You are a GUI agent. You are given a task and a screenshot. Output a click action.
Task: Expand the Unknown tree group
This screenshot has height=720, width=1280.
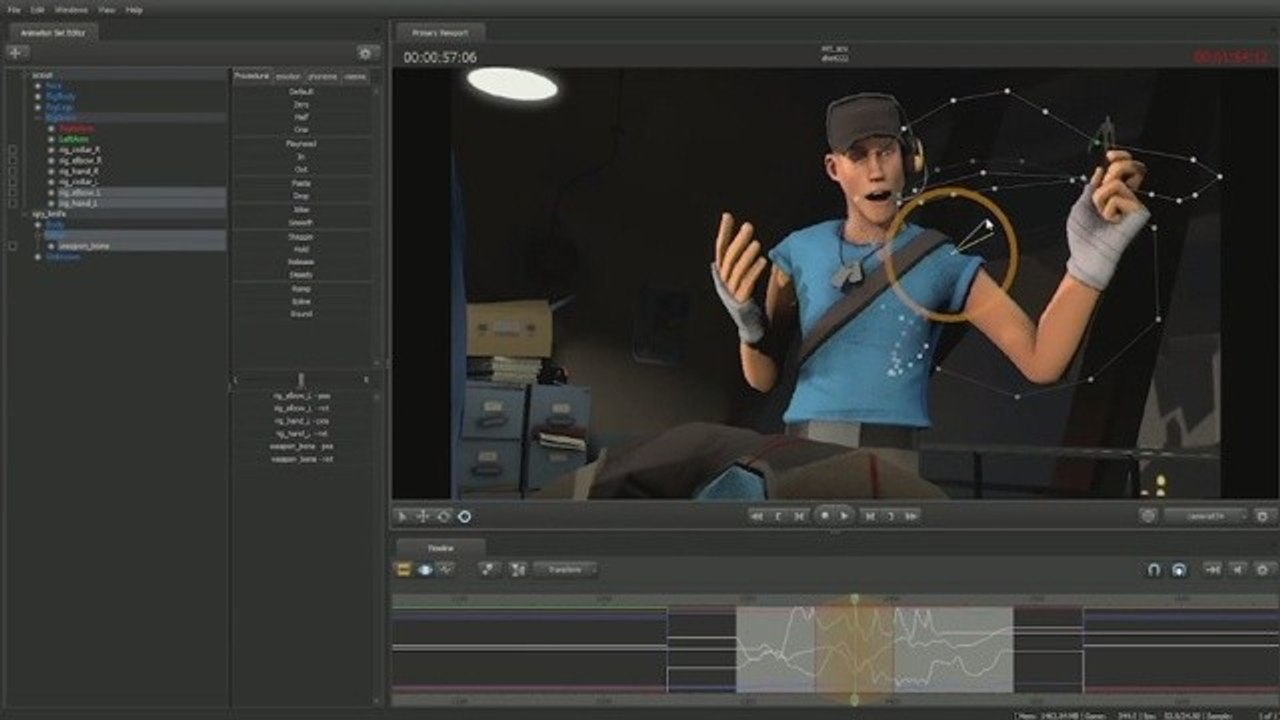pos(38,257)
